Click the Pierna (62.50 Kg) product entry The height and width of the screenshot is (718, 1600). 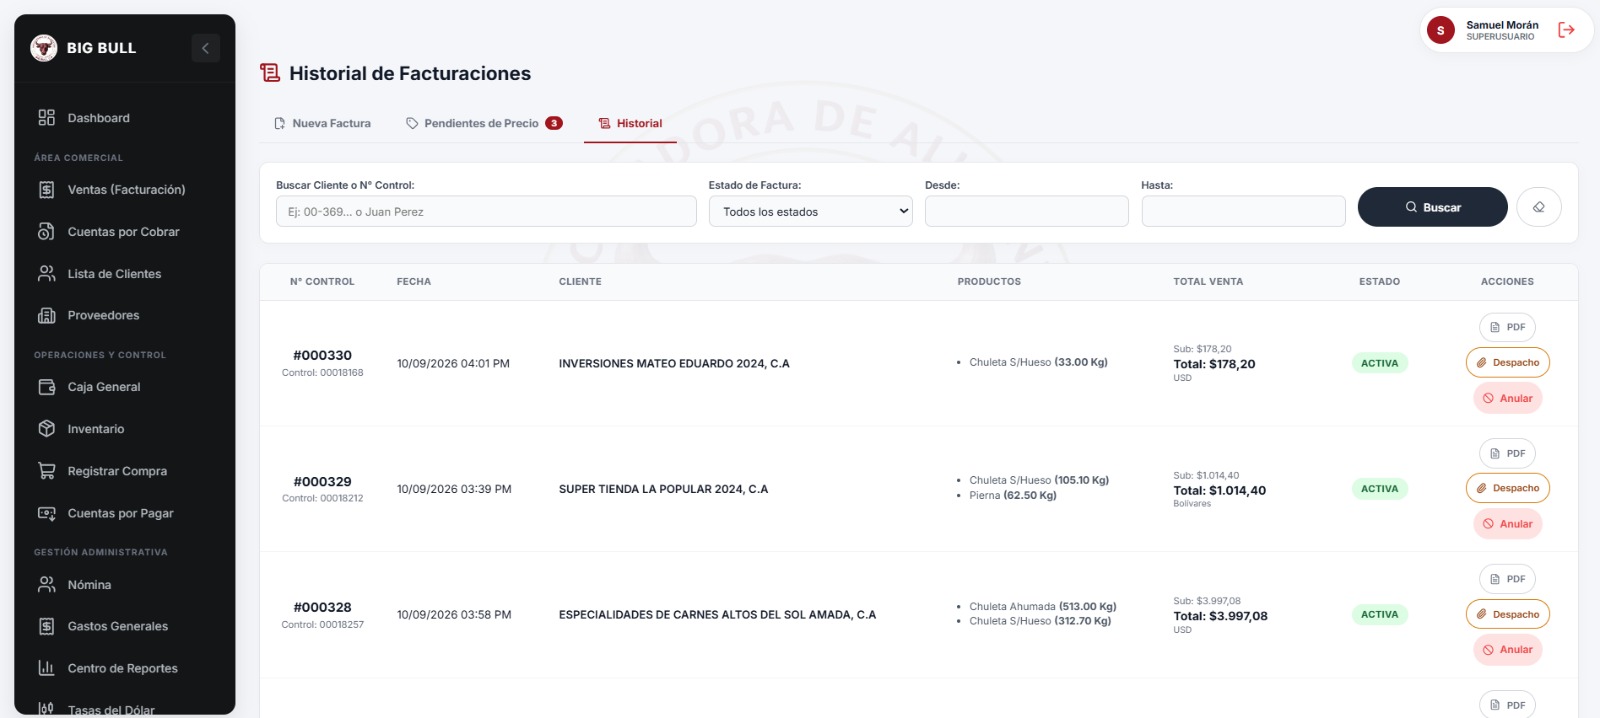1012,495
